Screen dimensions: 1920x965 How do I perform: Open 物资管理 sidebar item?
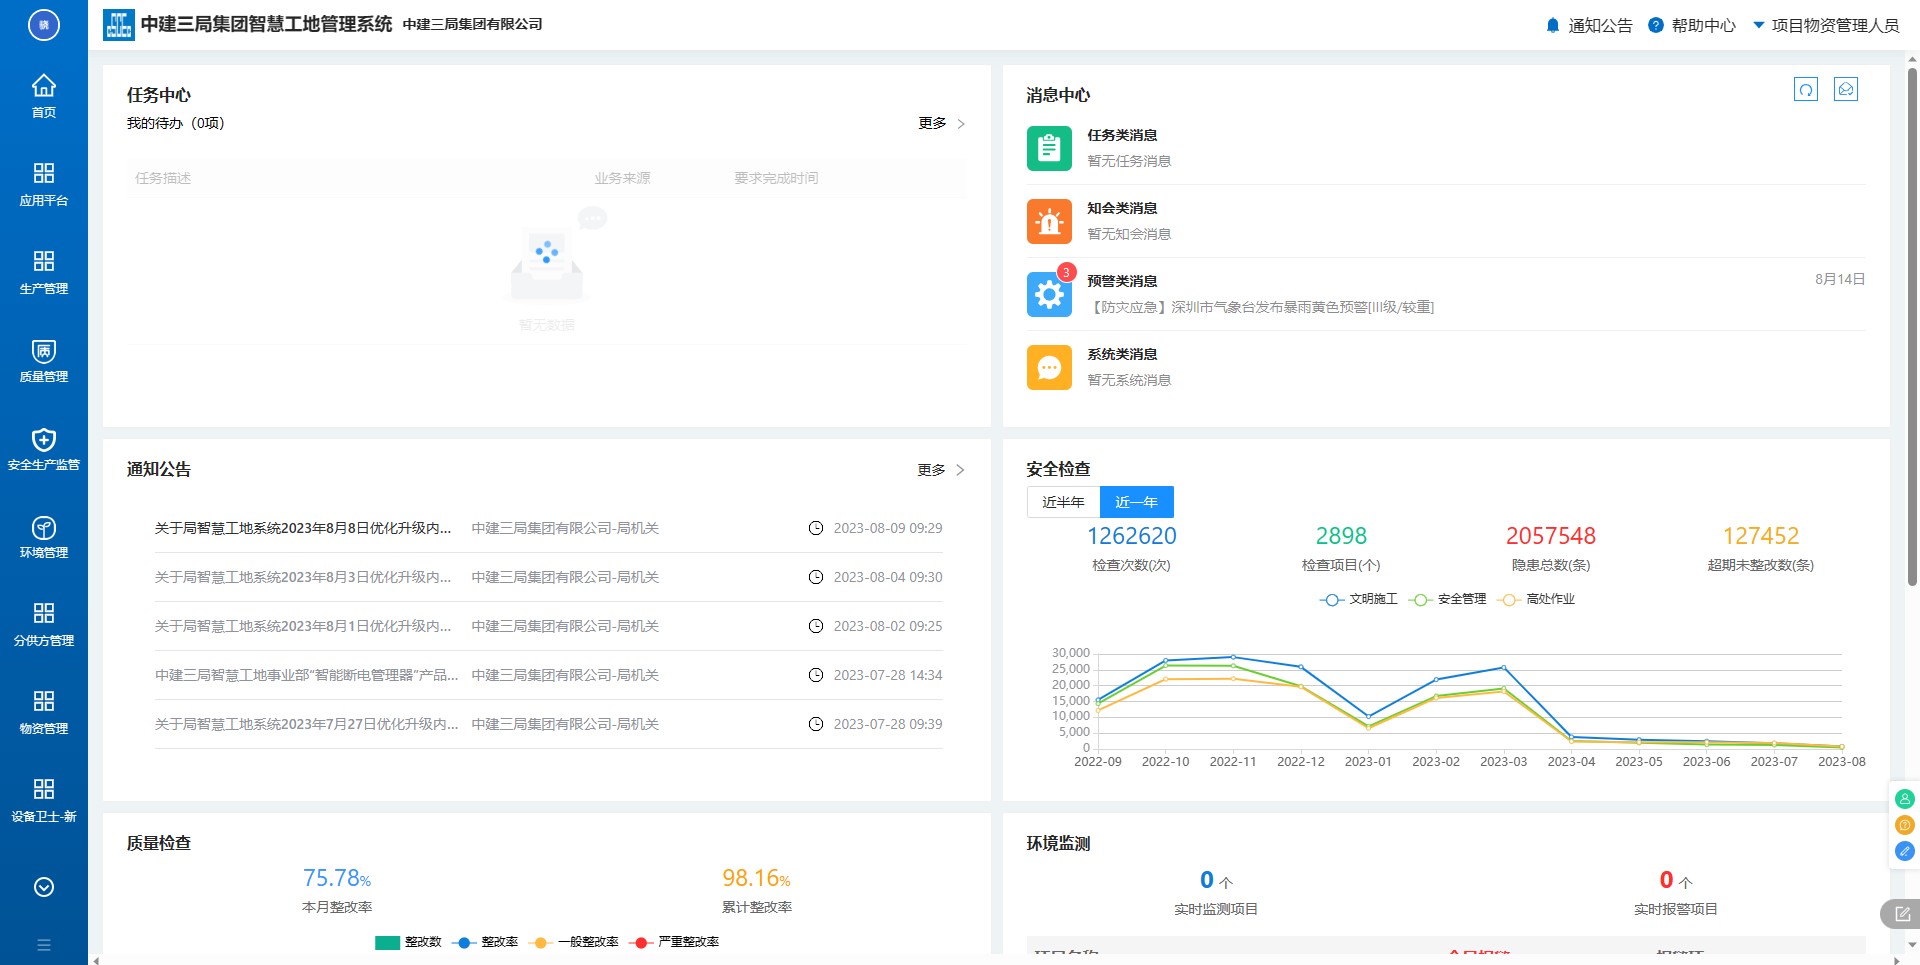coord(44,712)
